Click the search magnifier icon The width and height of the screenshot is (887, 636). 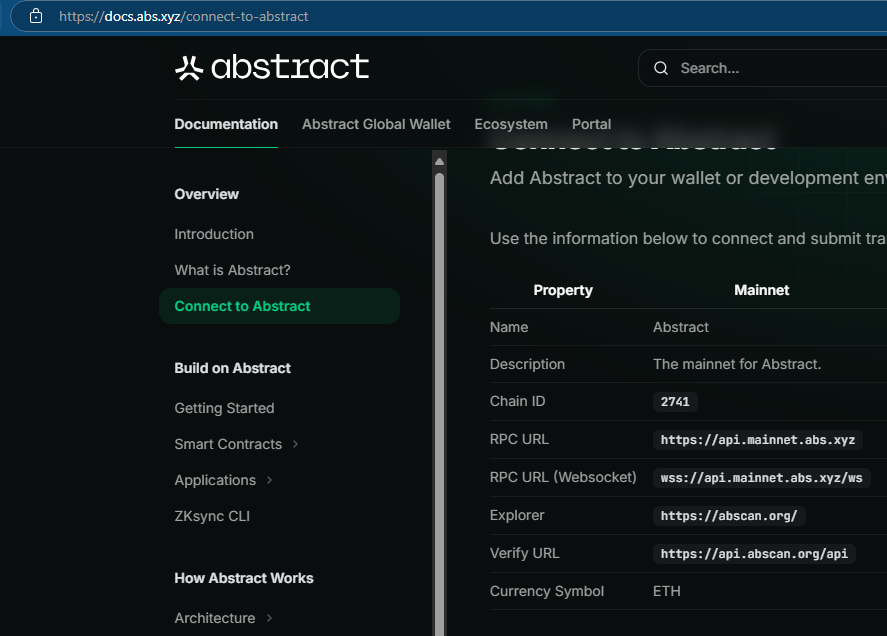point(661,68)
